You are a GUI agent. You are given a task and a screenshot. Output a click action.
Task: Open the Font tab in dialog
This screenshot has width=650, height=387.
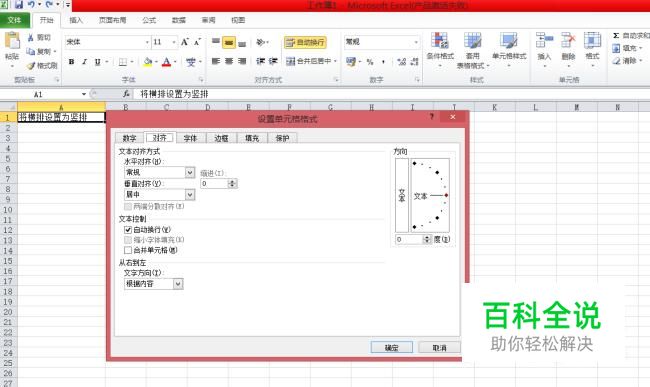pyautogui.click(x=190, y=138)
